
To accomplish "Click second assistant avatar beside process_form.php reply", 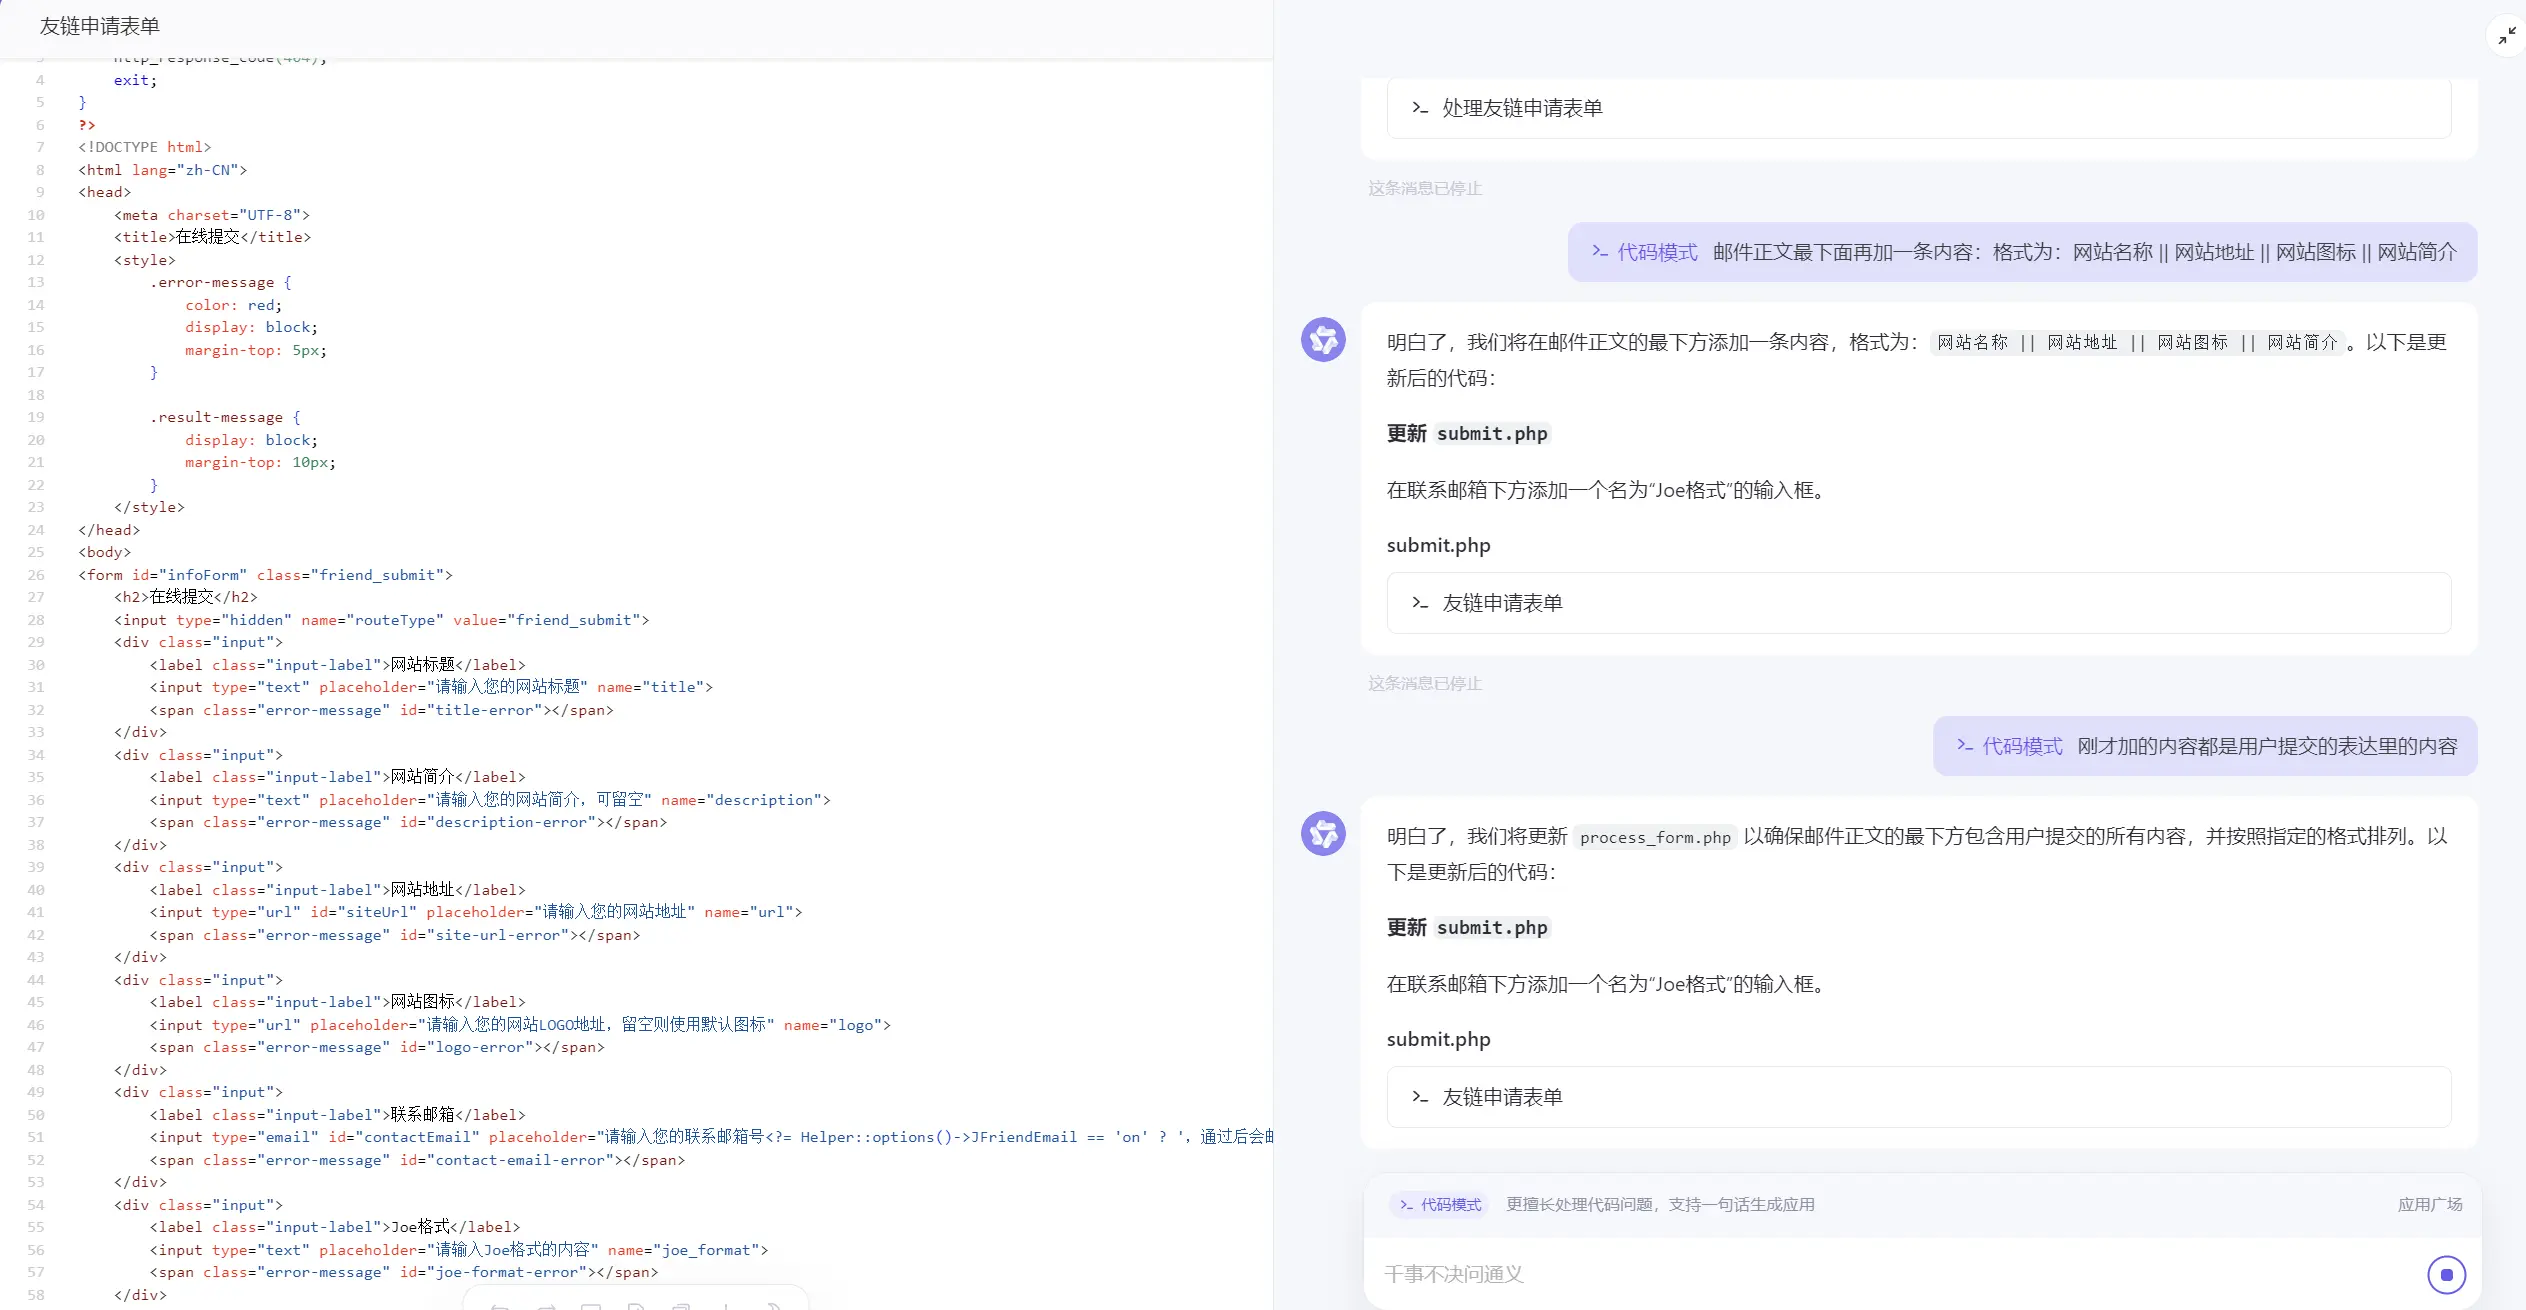I will pyautogui.click(x=1323, y=834).
